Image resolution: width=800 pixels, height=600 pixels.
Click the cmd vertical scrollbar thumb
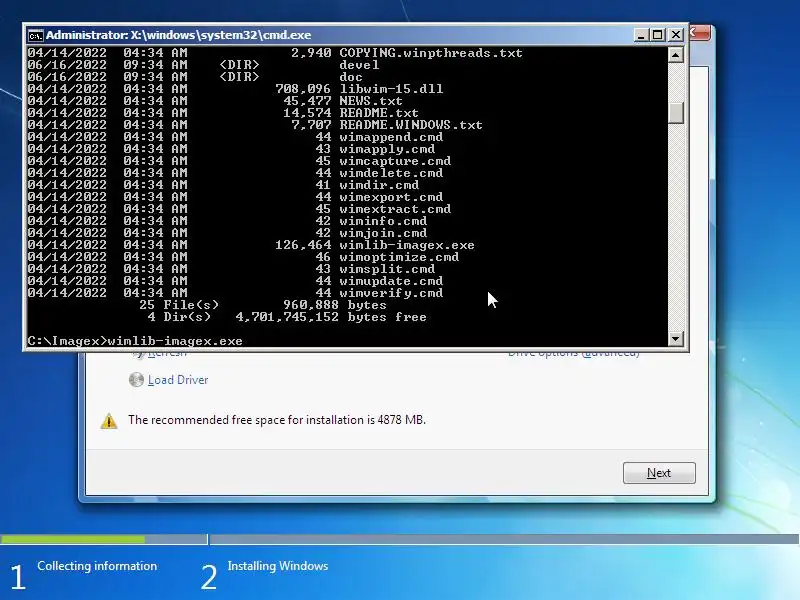click(676, 113)
